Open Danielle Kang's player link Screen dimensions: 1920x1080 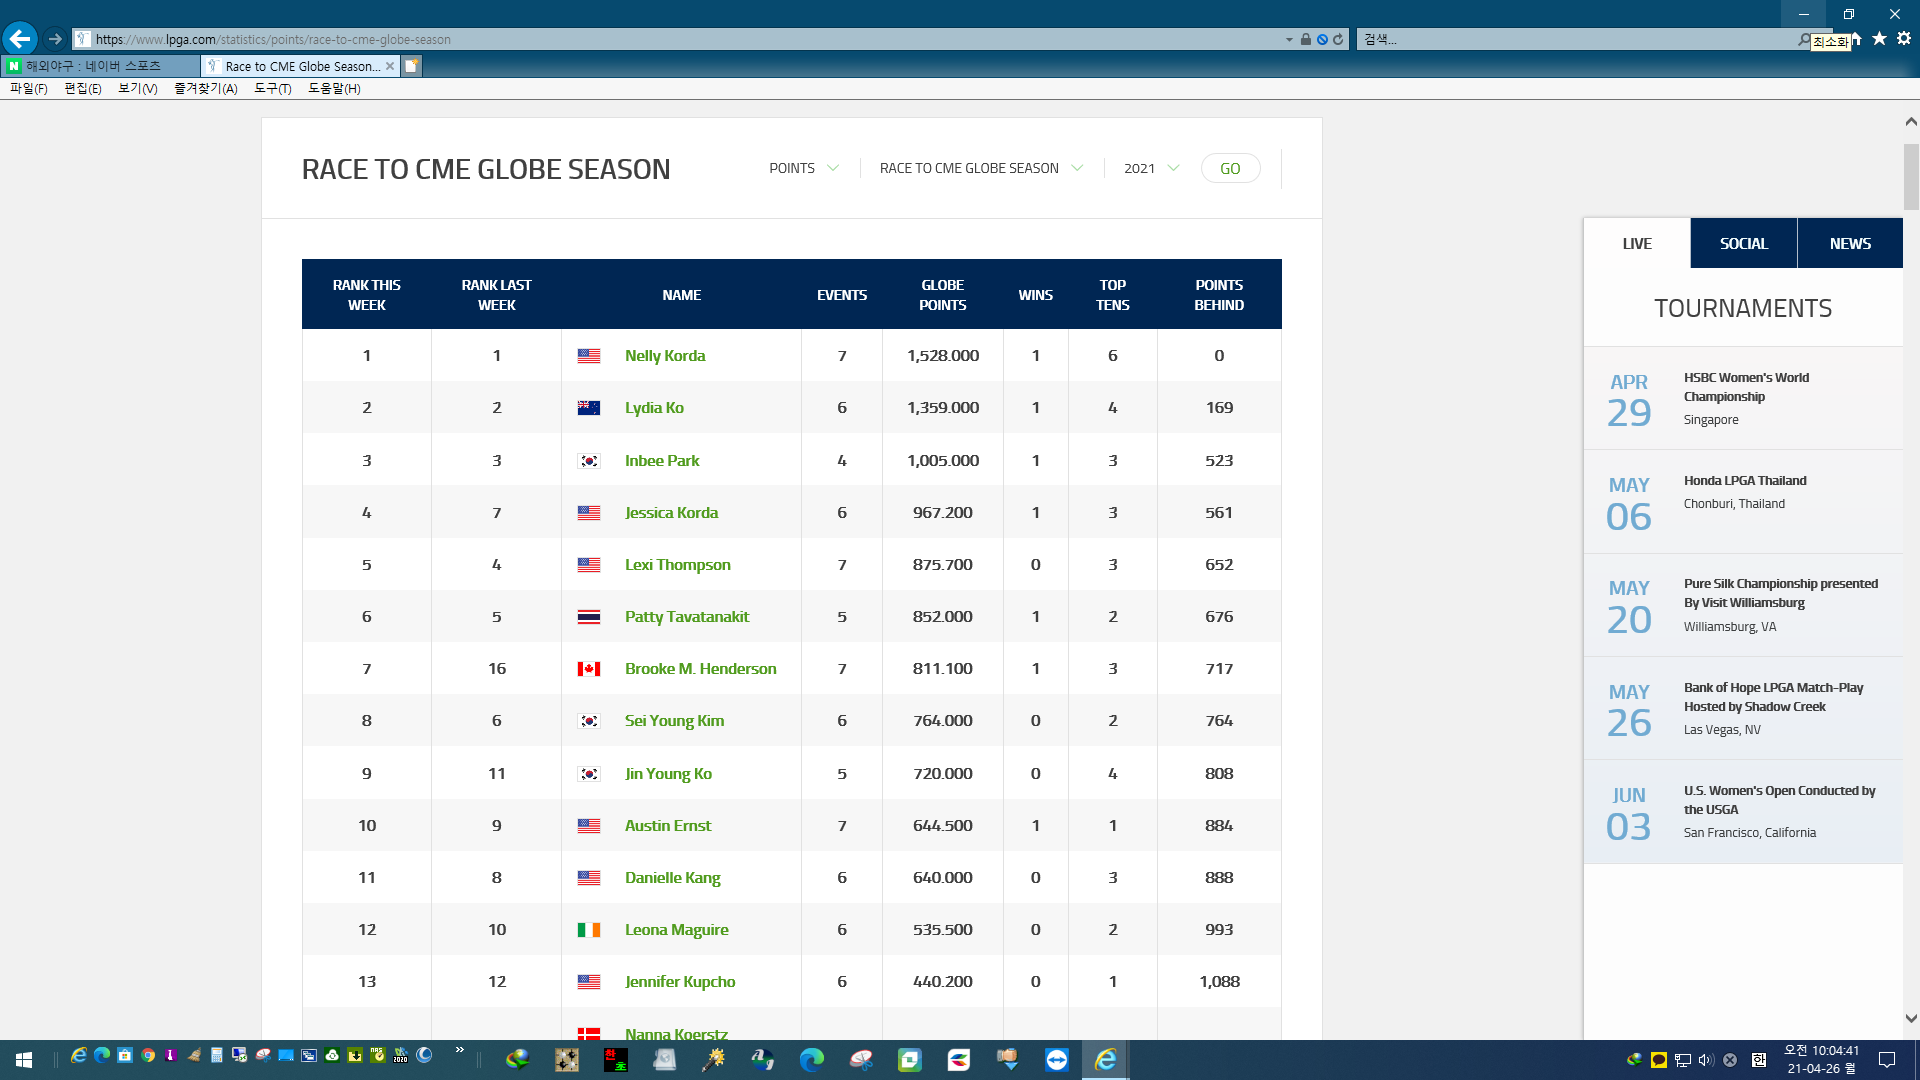pos(672,878)
